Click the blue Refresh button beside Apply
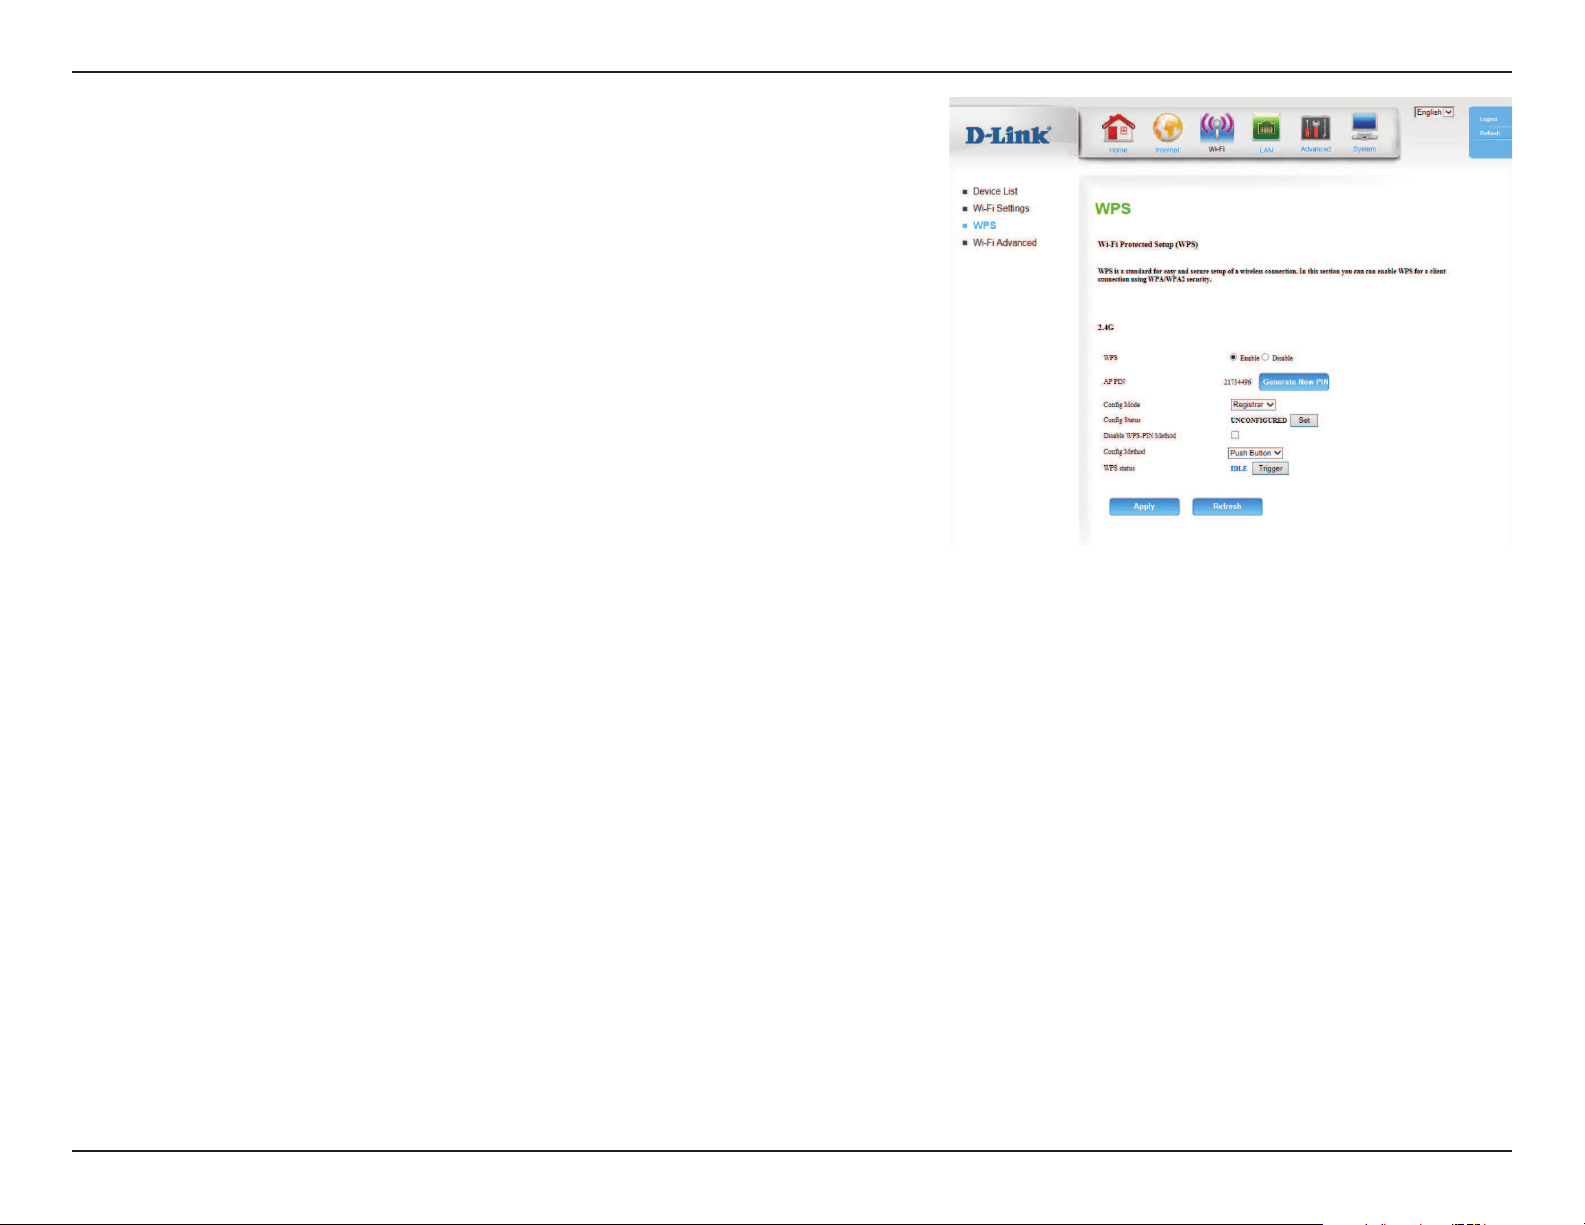 click(x=1227, y=507)
